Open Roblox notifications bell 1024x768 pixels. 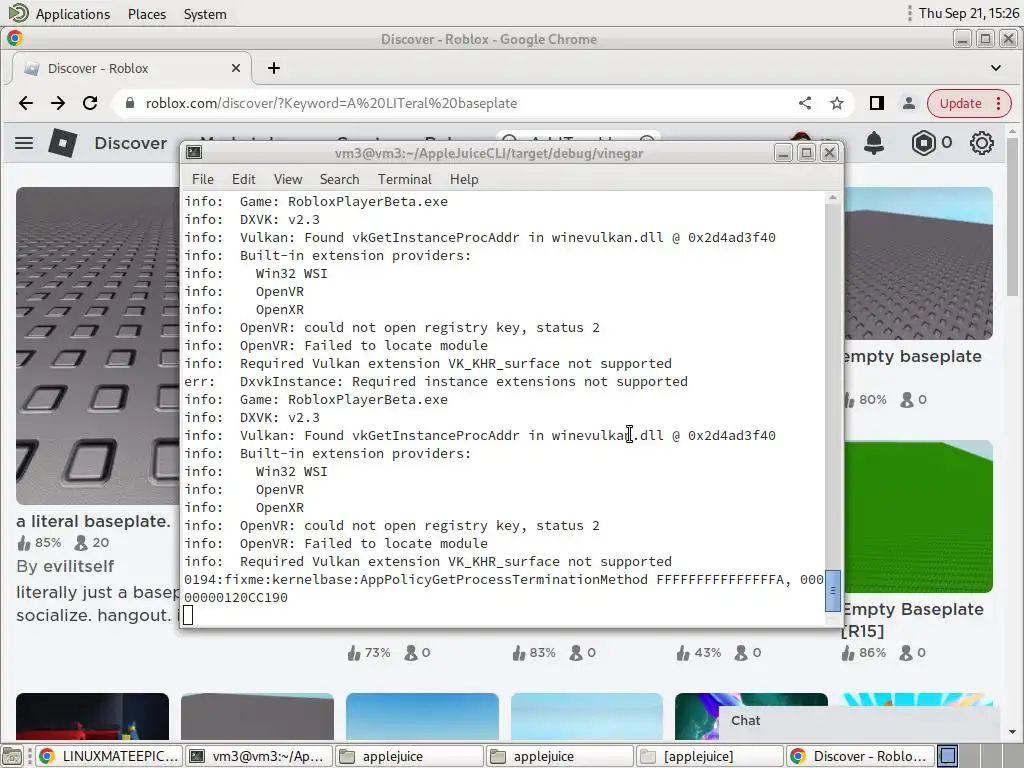click(x=874, y=143)
